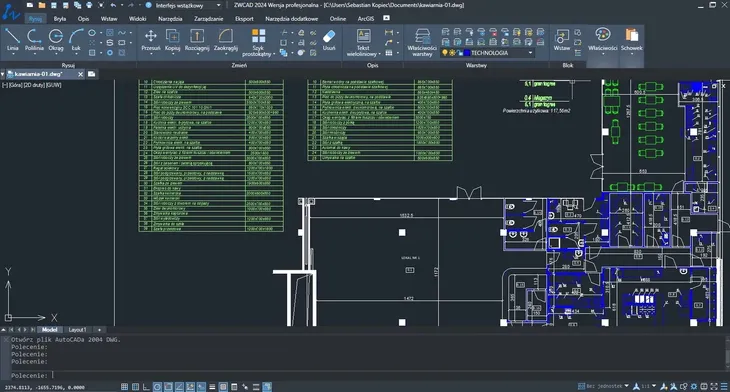
Task: Click the table icon in Opis panel
Action: 389,53
